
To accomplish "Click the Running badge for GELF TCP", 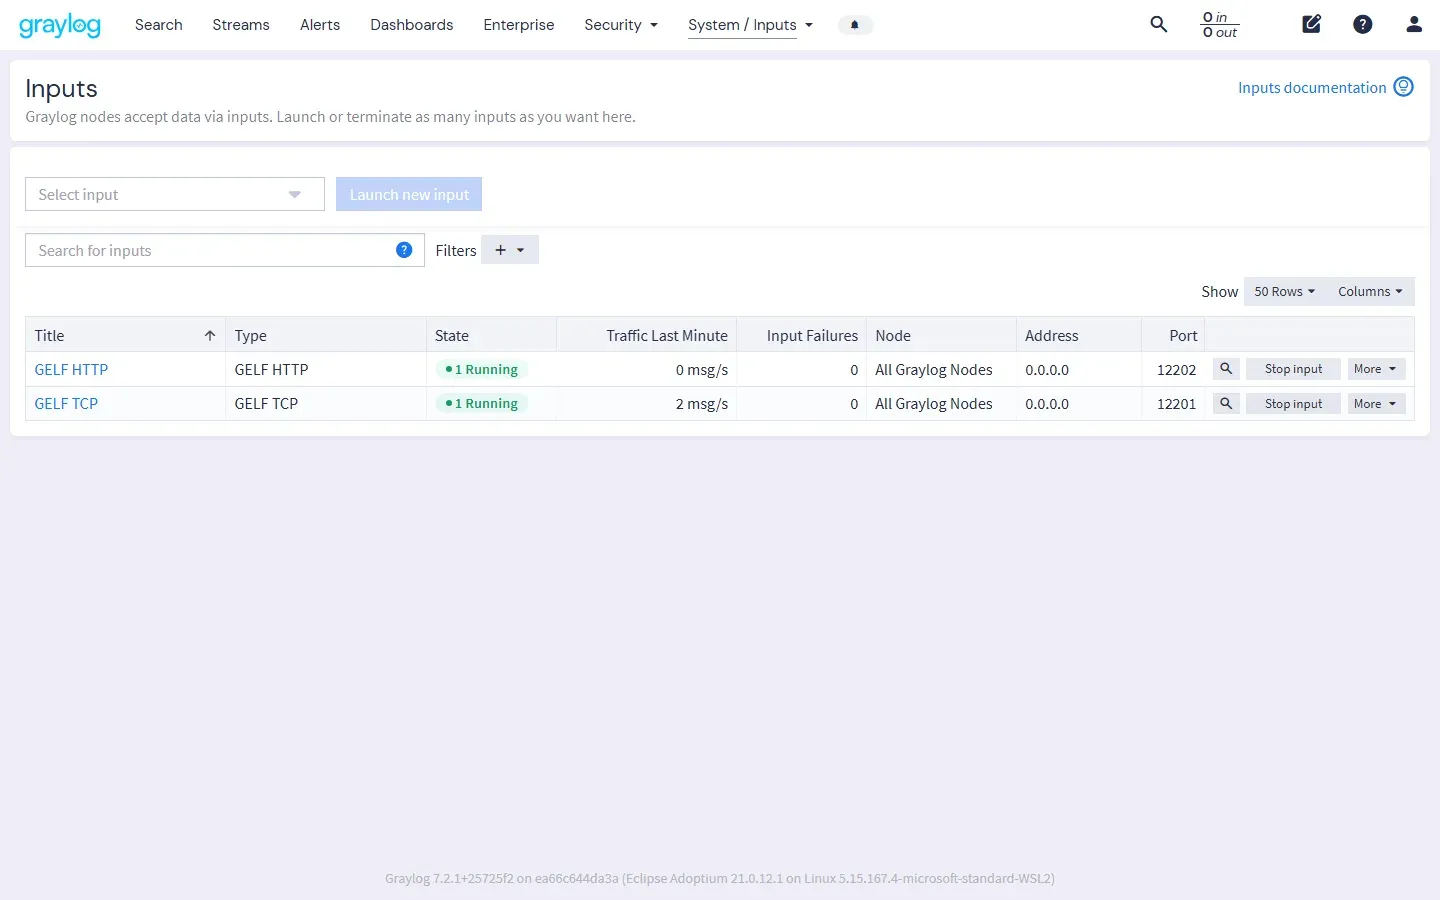I will click(482, 404).
